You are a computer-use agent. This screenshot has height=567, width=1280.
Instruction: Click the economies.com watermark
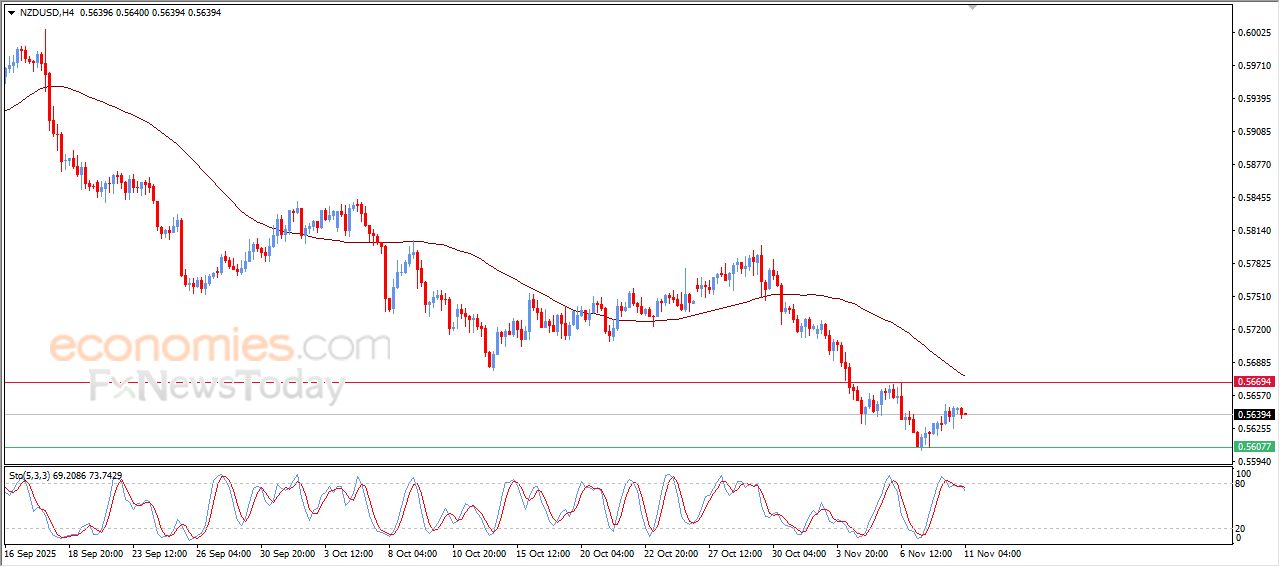(x=220, y=346)
